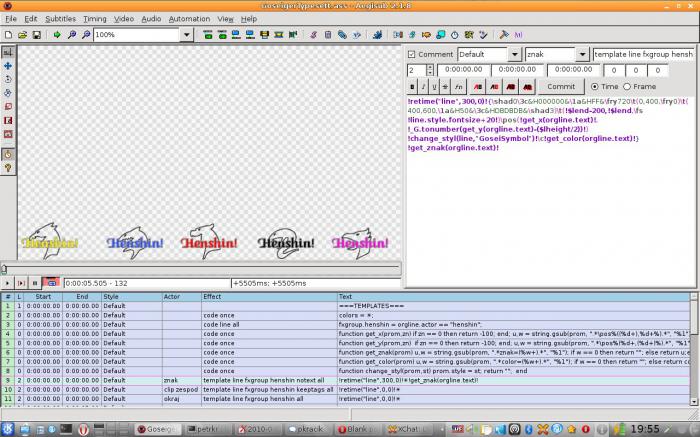Open the View menu
Image resolution: width=700 pixels, height=437 pixels.
pos(225,19)
